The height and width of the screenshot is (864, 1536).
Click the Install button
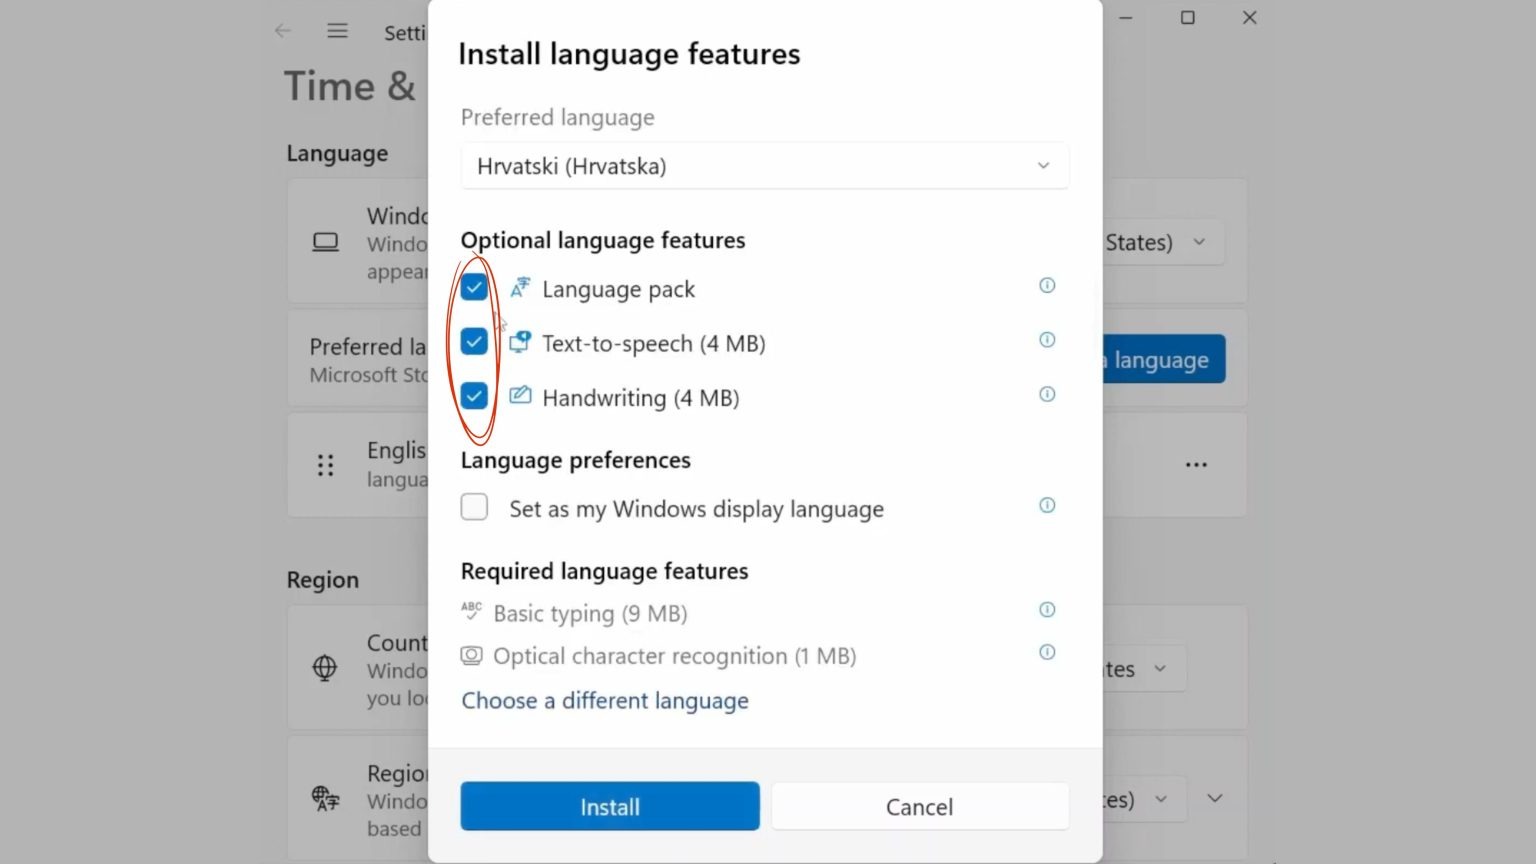(x=610, y=806)
